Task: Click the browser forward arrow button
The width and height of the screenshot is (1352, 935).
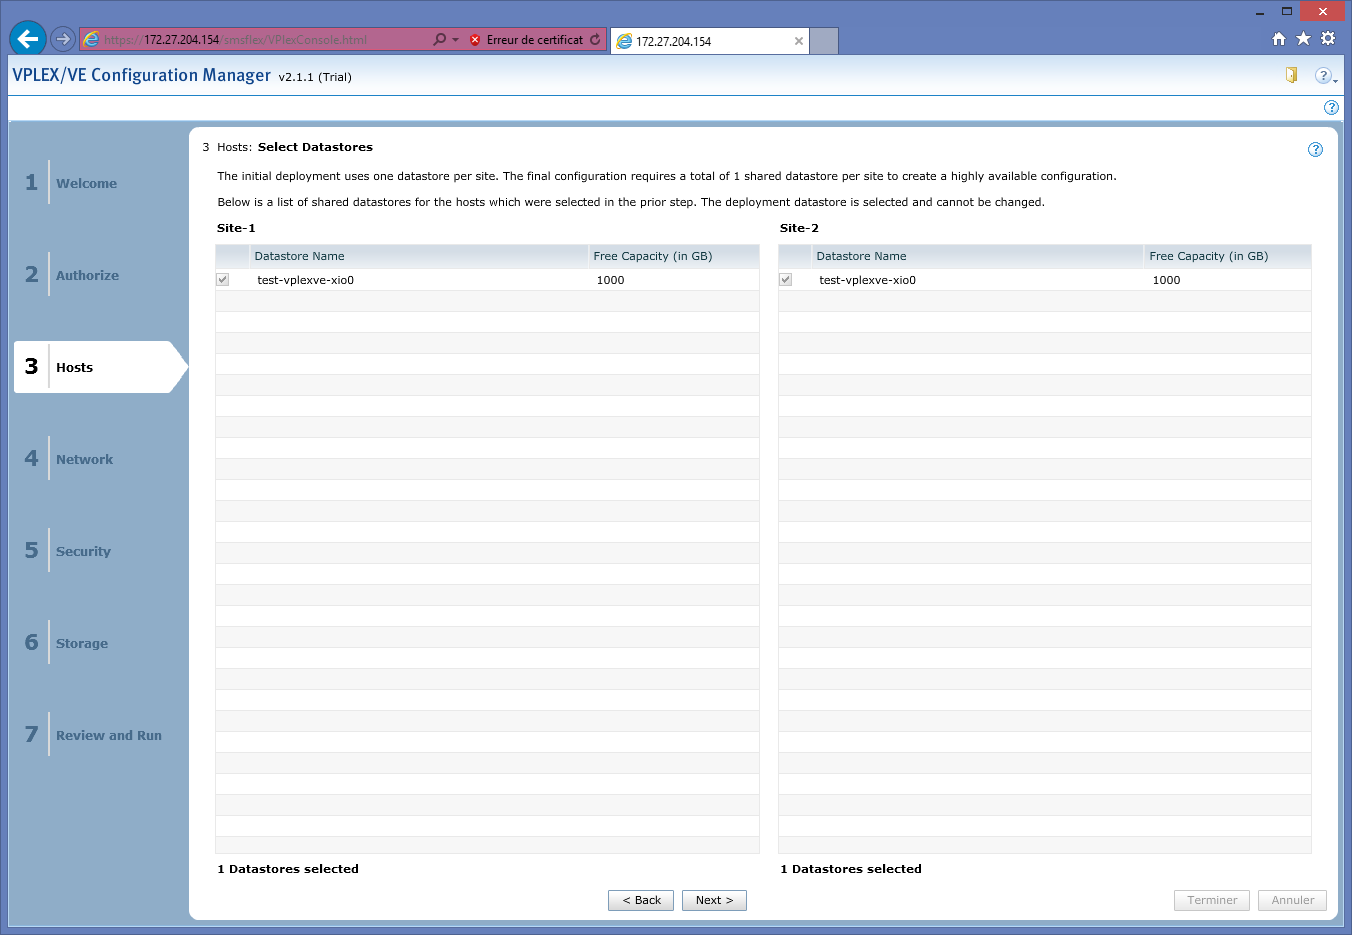Action: click(x=63, y=39)
